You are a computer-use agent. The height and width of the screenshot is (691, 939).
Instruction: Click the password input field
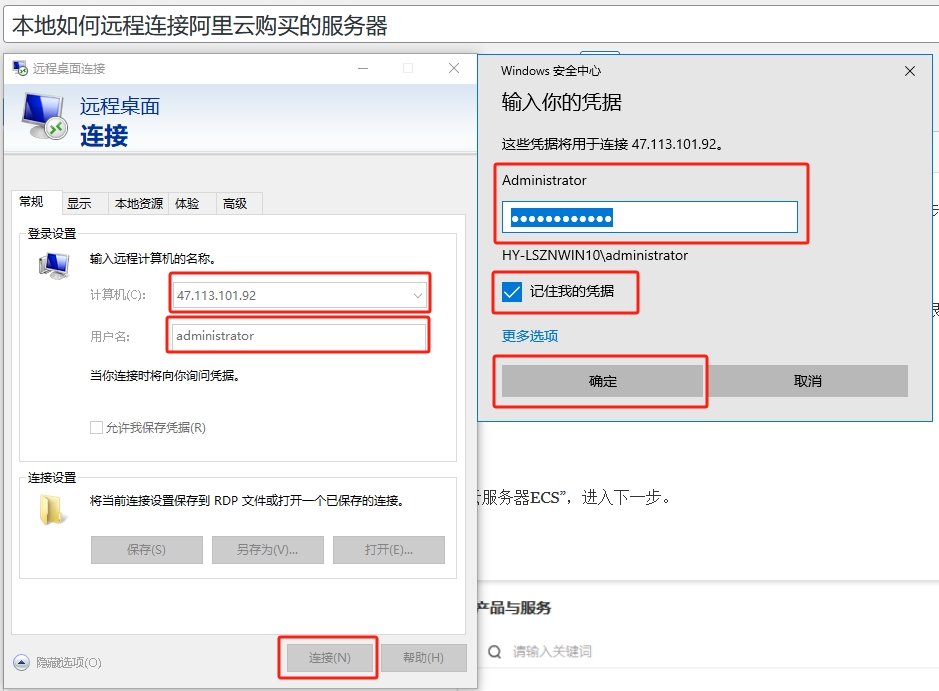(x=650, y=217)
